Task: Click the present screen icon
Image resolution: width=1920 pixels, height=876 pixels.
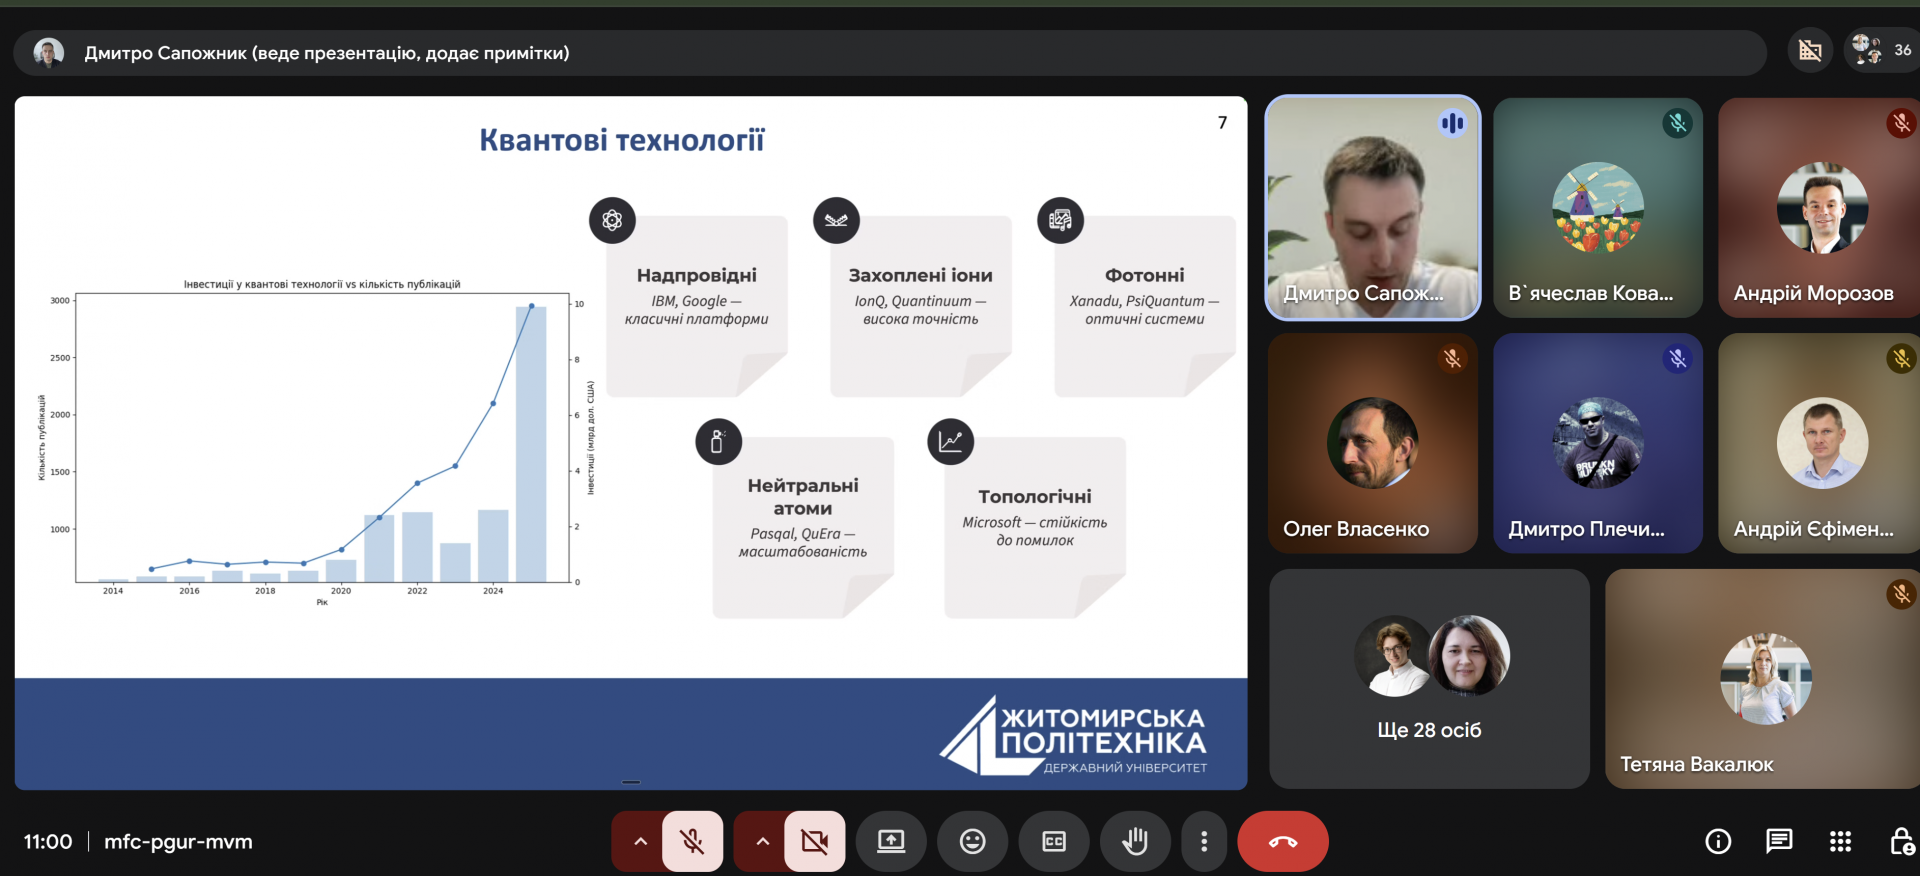Action: [x=891, y=841]
